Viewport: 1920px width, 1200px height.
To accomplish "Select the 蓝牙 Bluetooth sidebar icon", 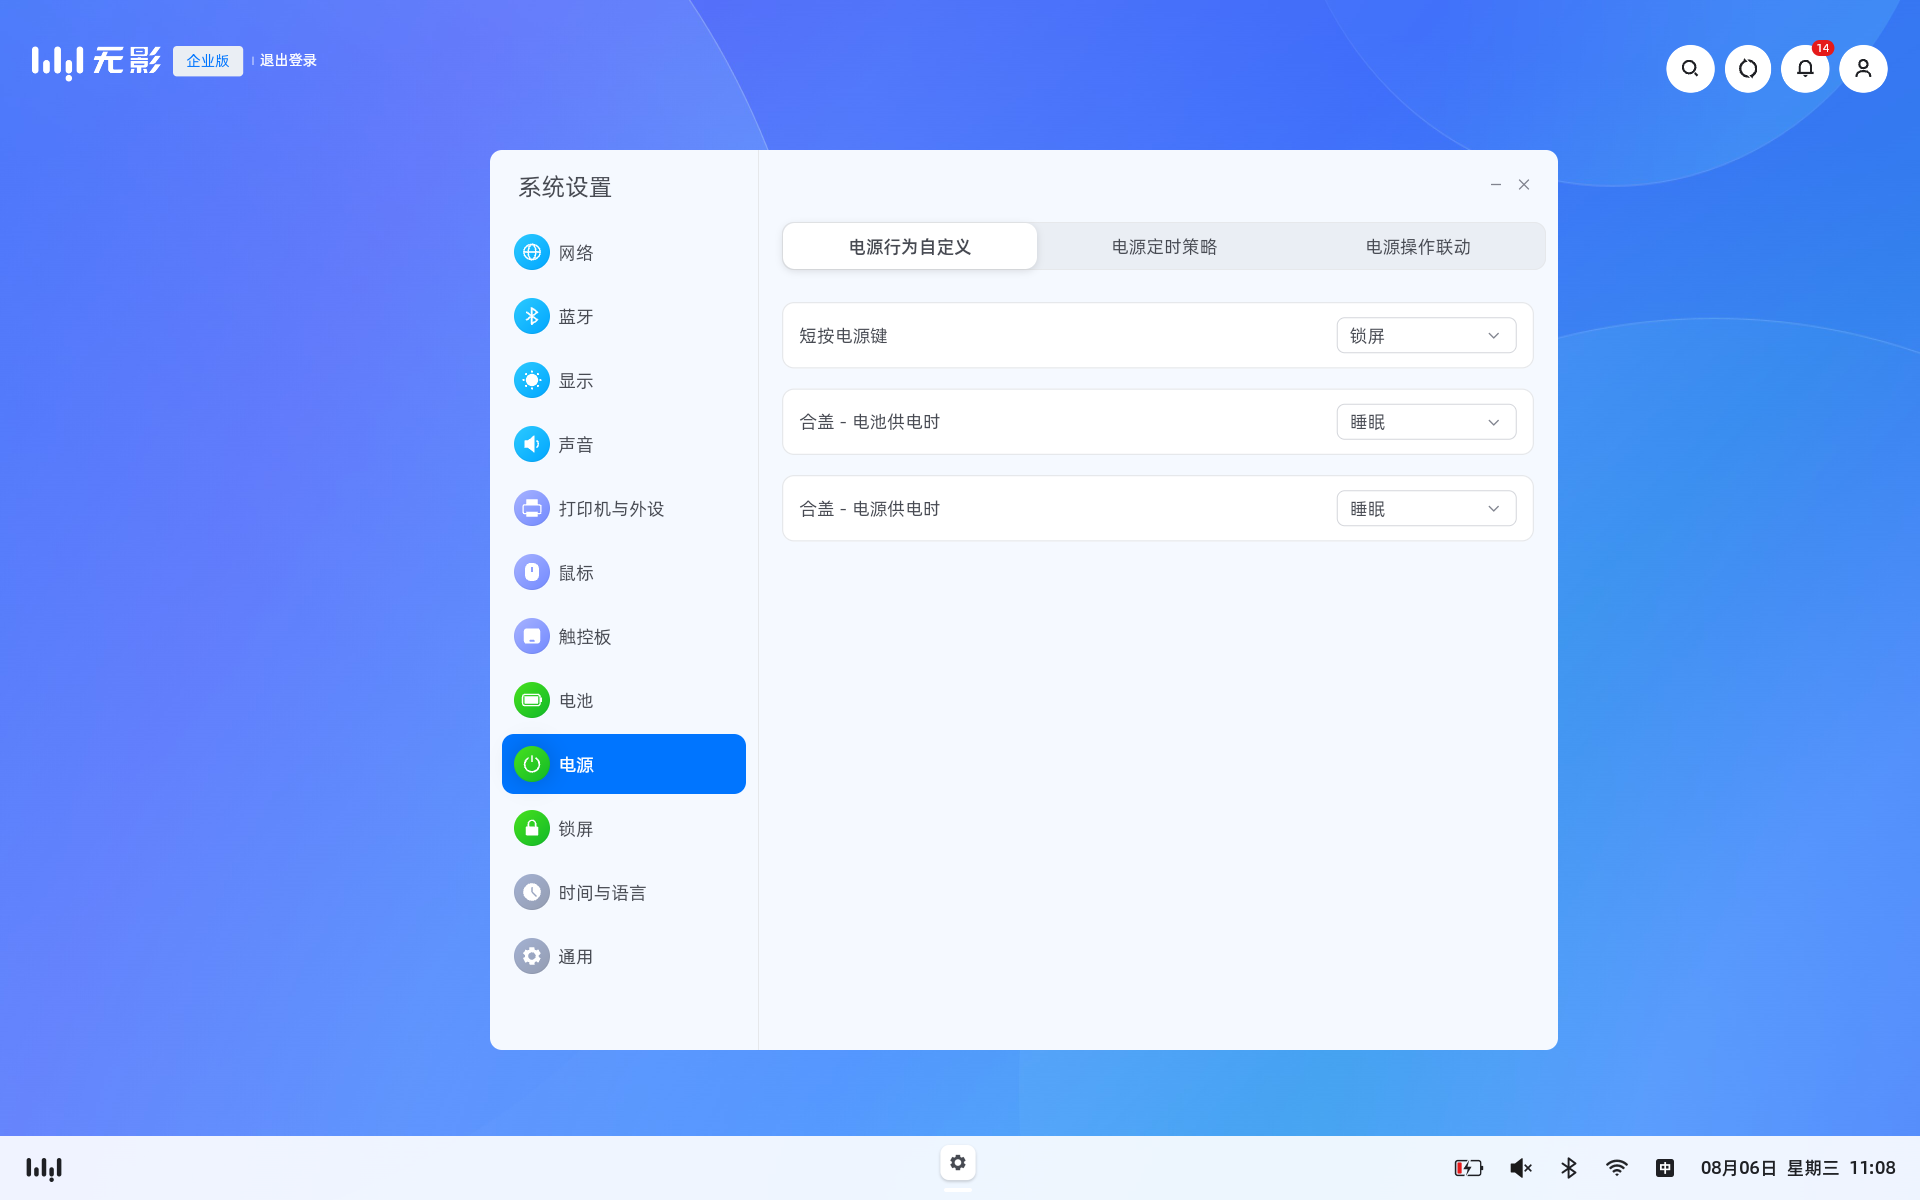I will coord(532,316).
